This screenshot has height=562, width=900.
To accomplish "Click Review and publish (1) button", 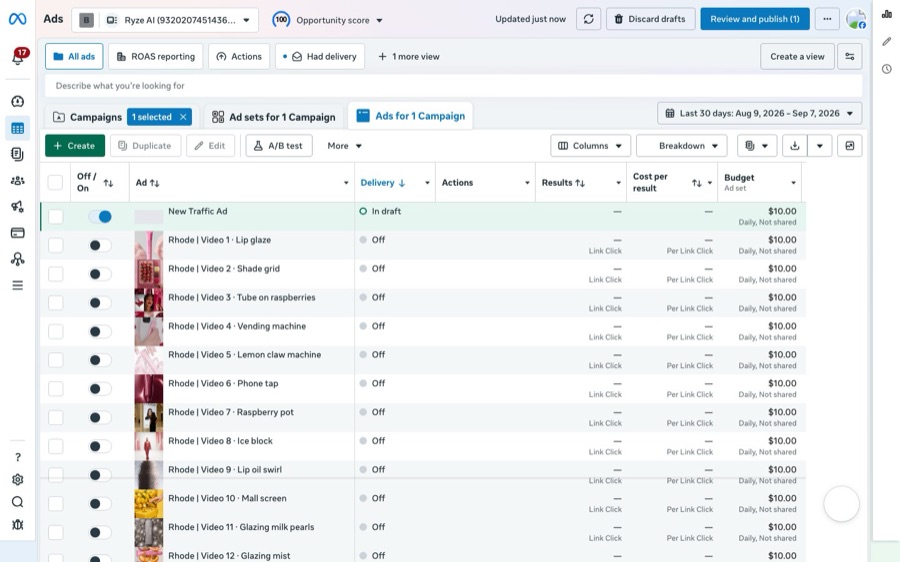I will [755, 19].
